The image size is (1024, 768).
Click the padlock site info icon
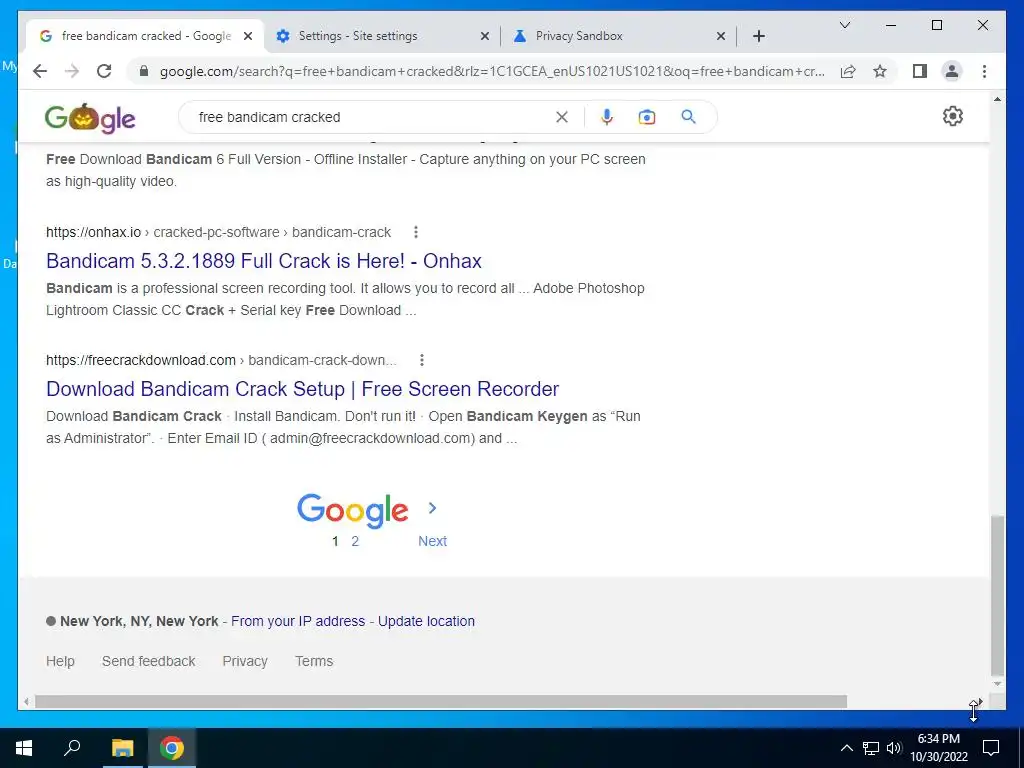[x=144, y=71]
